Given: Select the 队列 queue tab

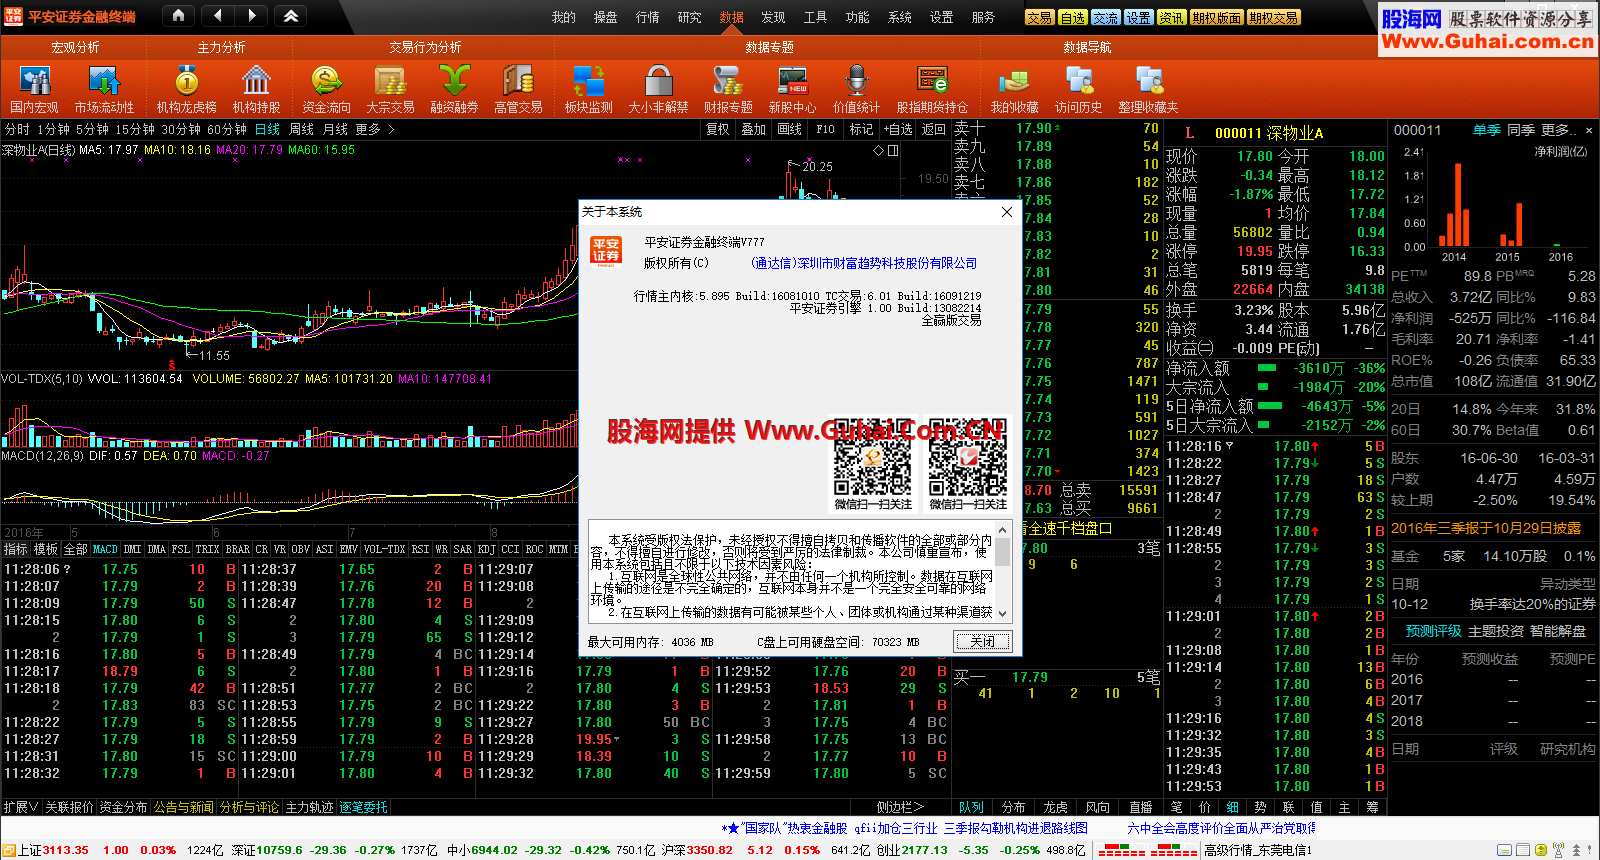Looking at the screenshot, I should 971,807.
